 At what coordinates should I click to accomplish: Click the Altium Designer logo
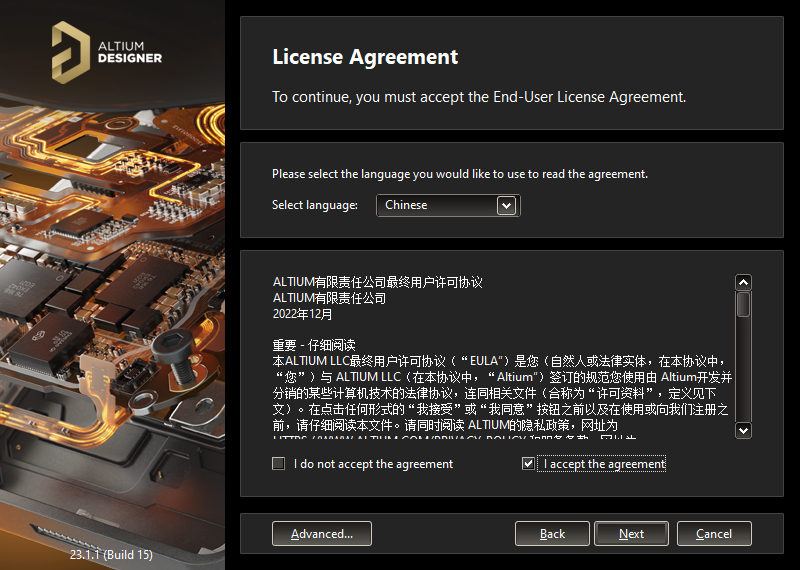107,52
